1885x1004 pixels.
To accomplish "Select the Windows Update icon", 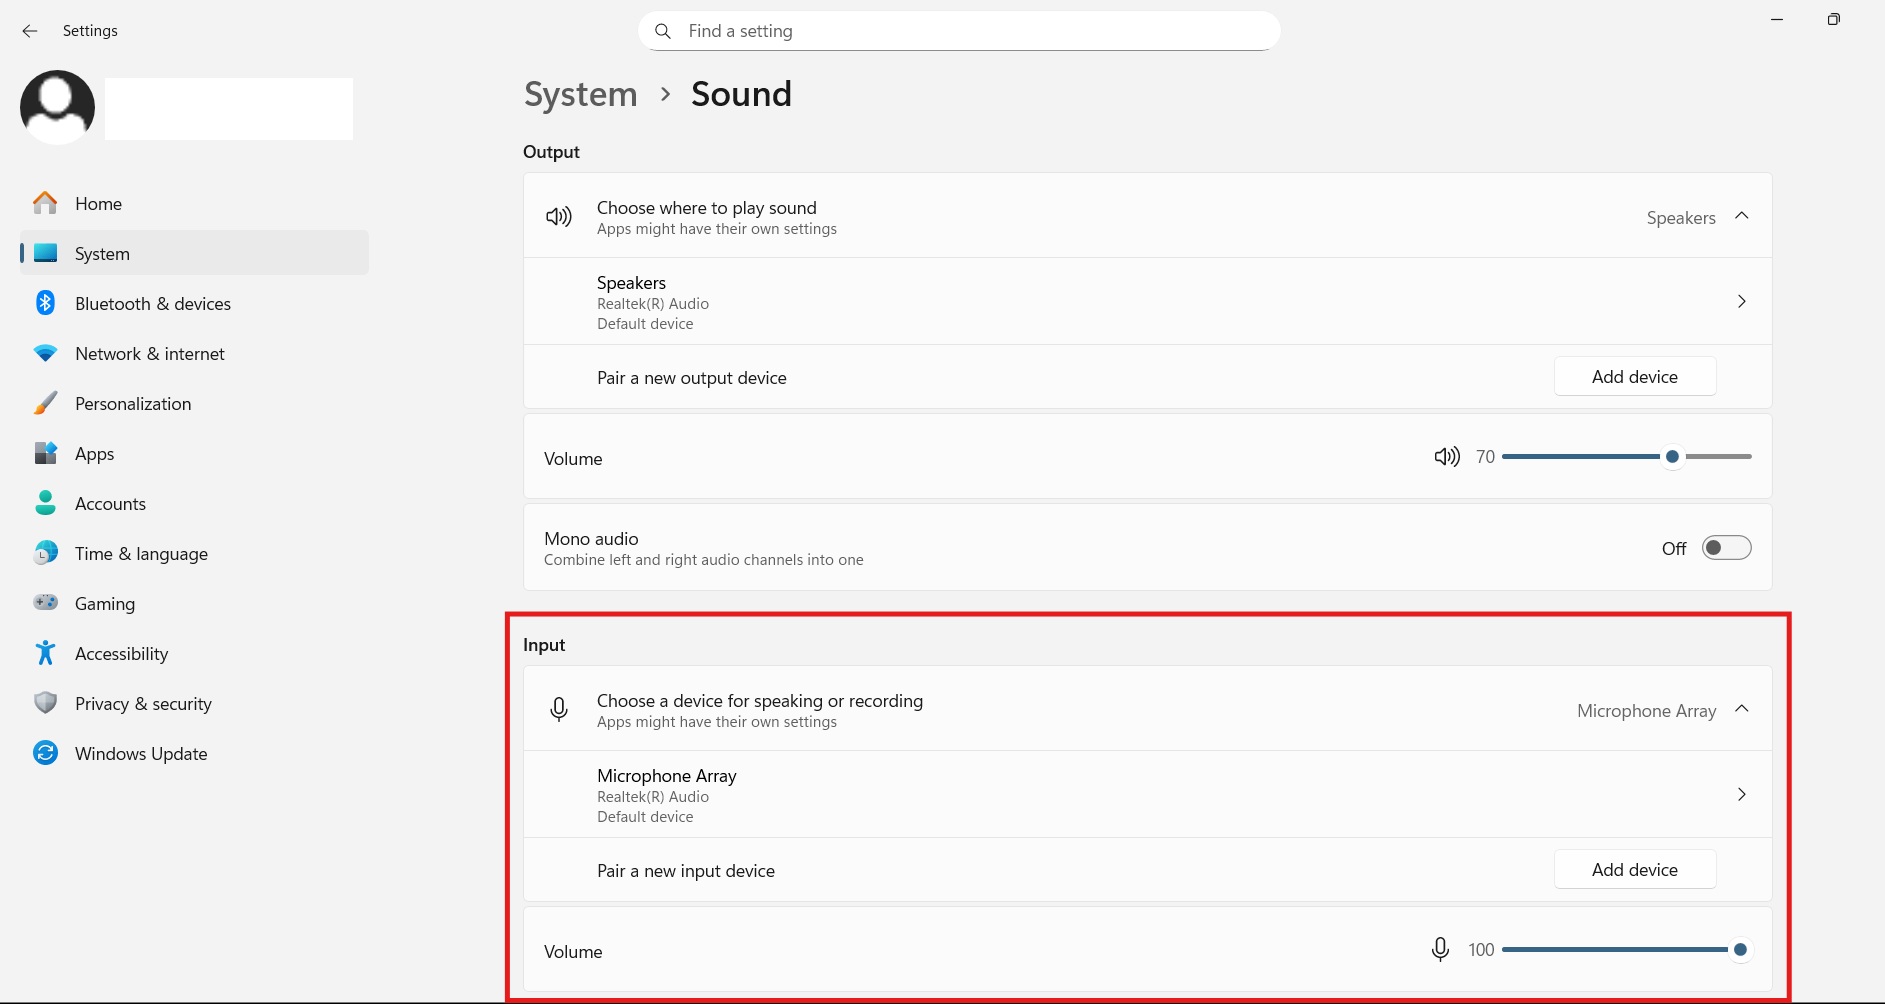I will [45, 753].
